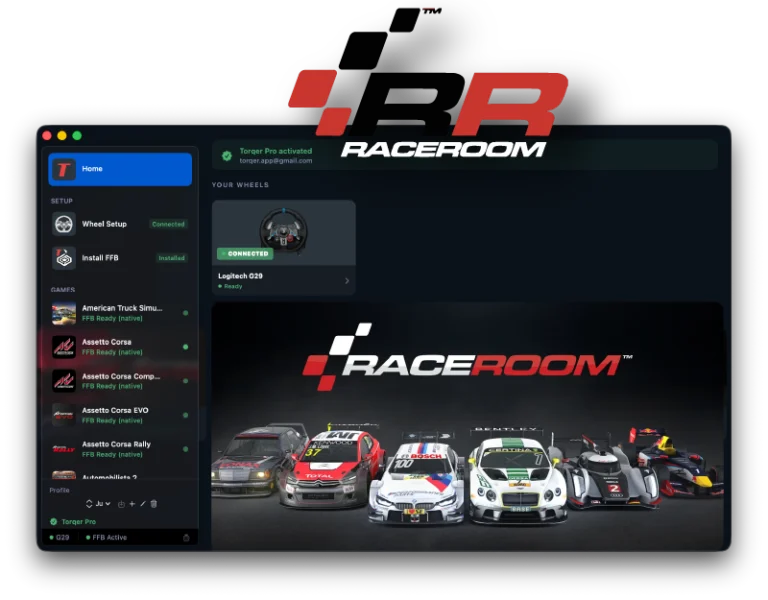The image size is (768, 600).
Task: Click the RaceRoom game banner image
Action: pos(467,425)
